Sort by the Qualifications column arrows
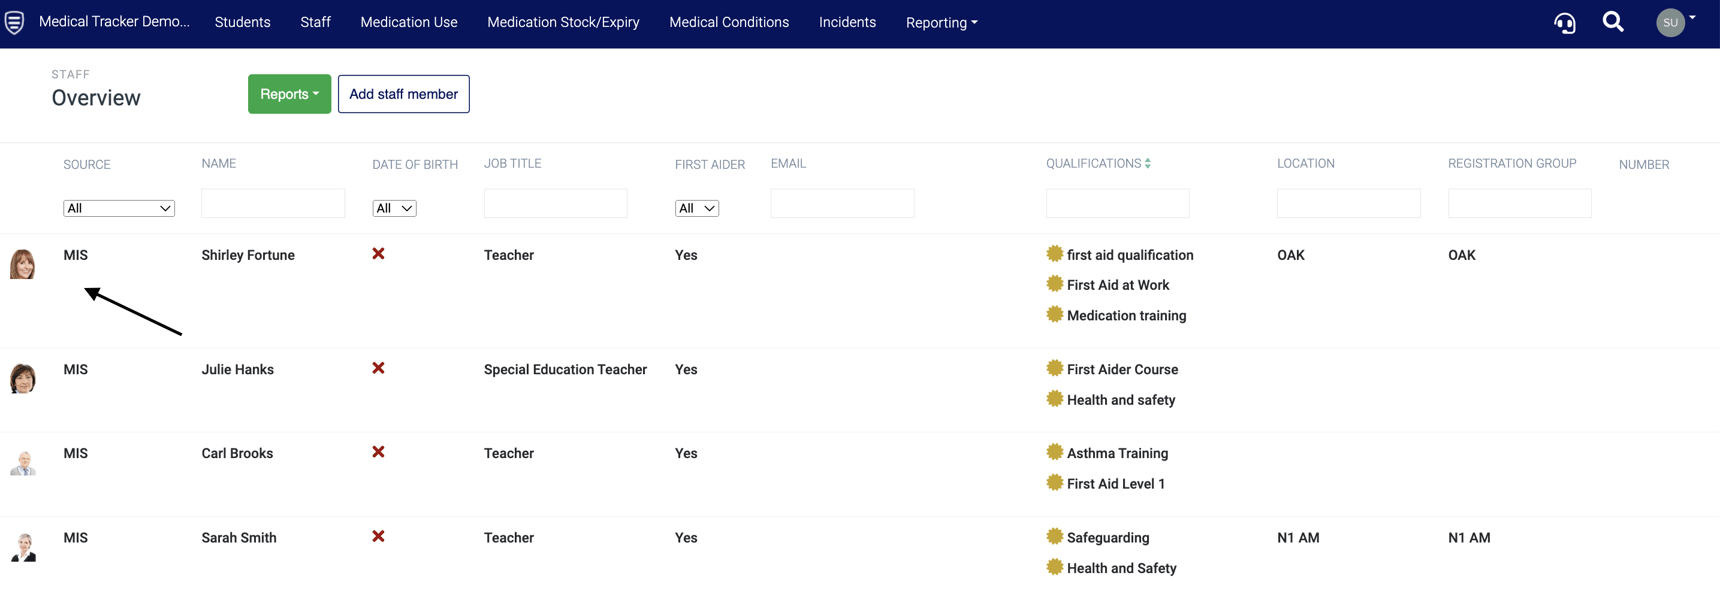The height and width of the screenshot is (600, 1720). [1148, 163]
